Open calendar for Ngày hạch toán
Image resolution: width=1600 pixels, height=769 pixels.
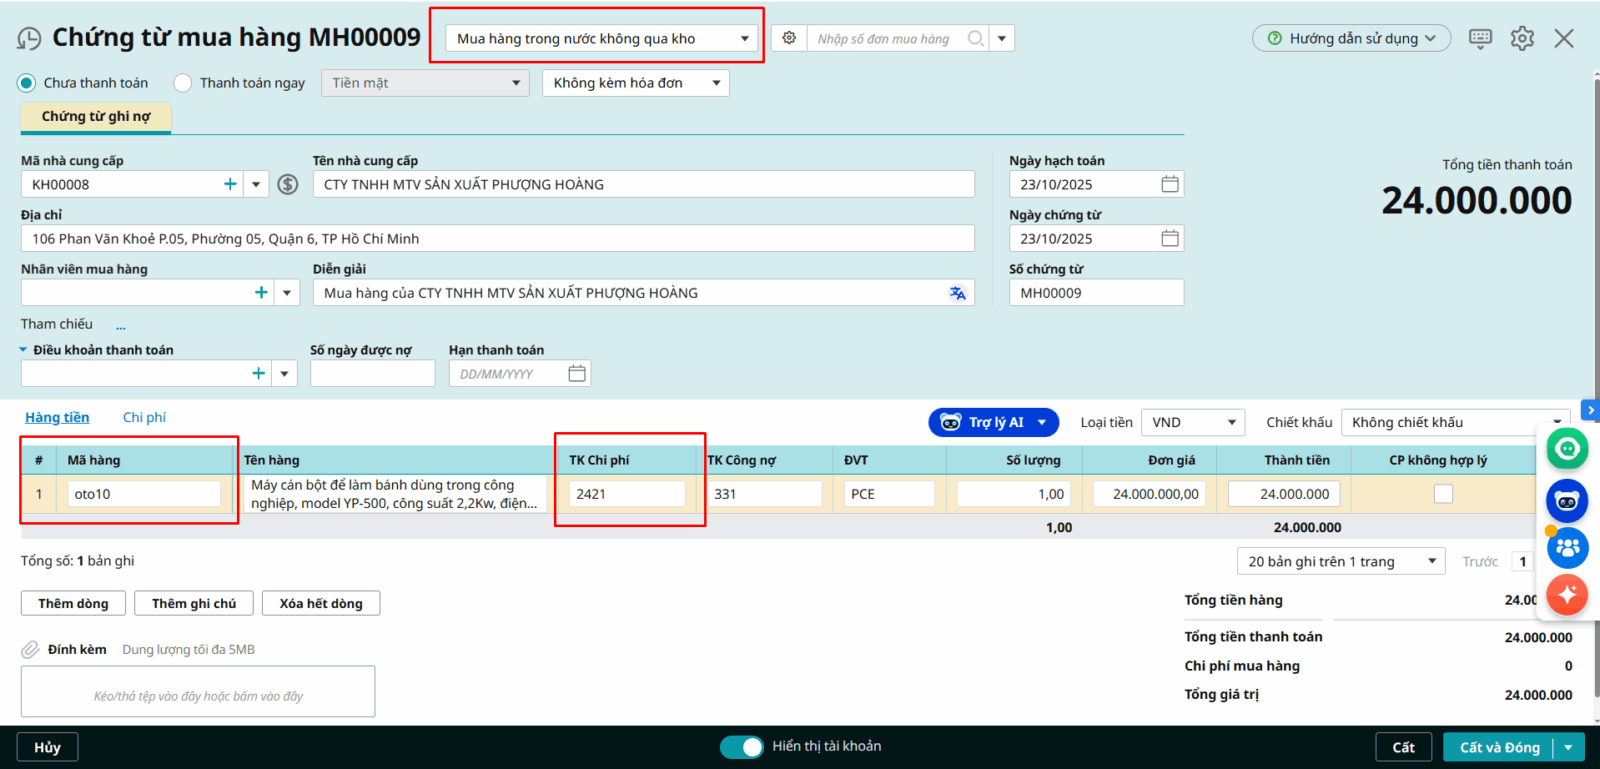click(1169, 184)
